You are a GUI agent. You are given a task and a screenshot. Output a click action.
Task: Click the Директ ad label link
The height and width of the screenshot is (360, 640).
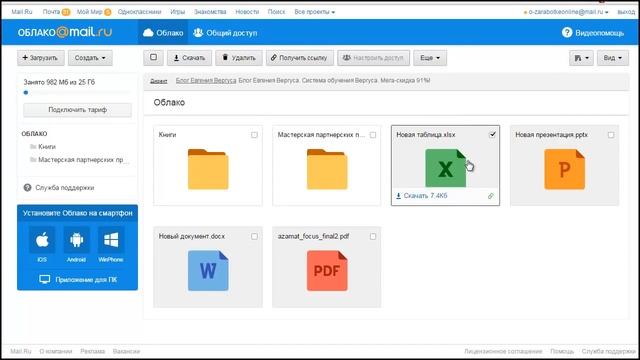159,81
